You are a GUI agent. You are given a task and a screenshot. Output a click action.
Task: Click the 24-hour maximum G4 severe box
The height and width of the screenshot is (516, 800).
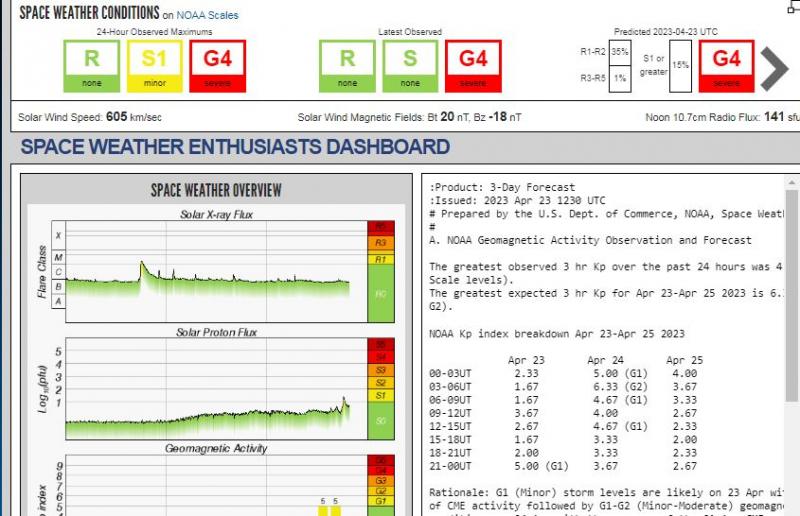tap(217, 67)
